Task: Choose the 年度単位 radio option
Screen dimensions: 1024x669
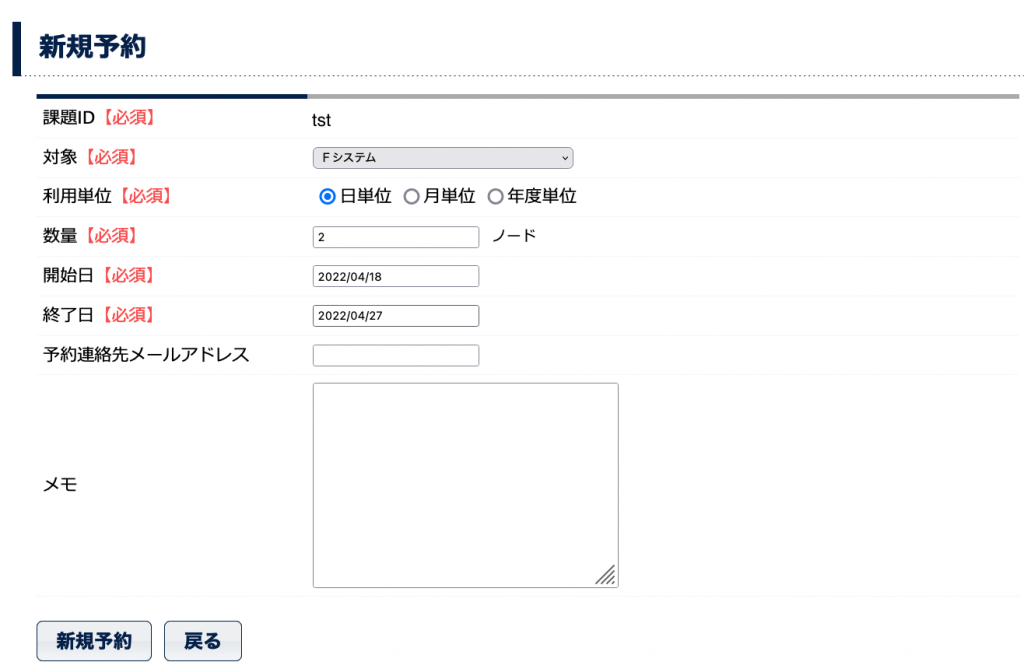Action: (x=495, y=197)
